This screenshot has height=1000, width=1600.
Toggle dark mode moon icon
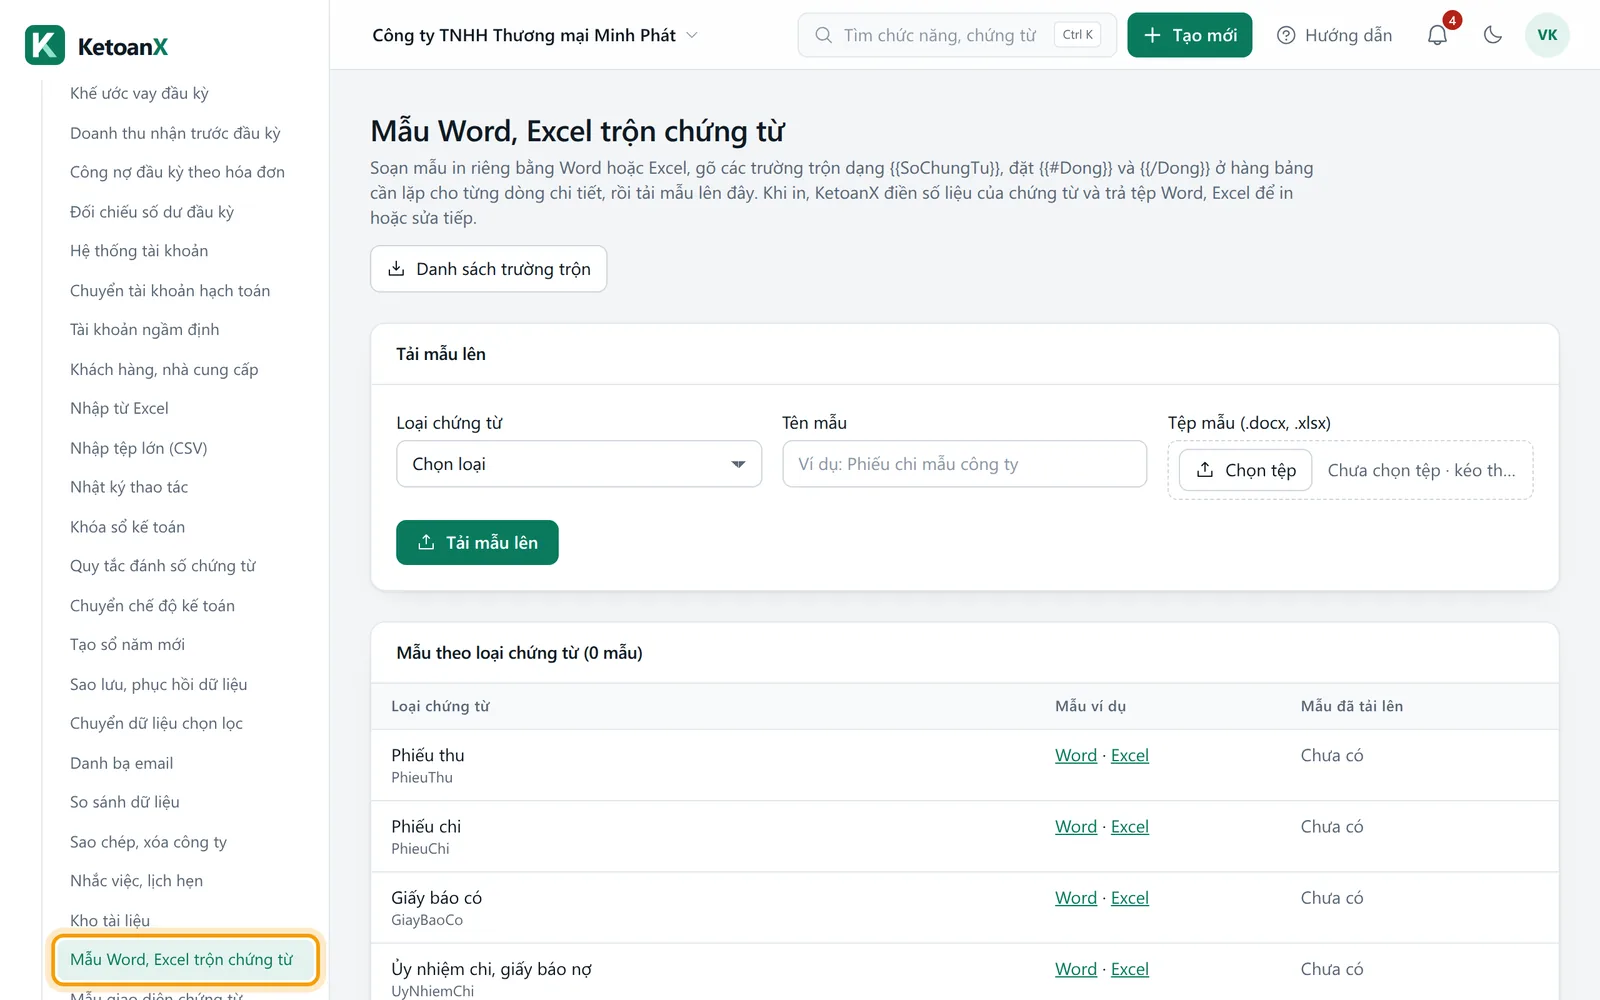(x=1493, y=35)
